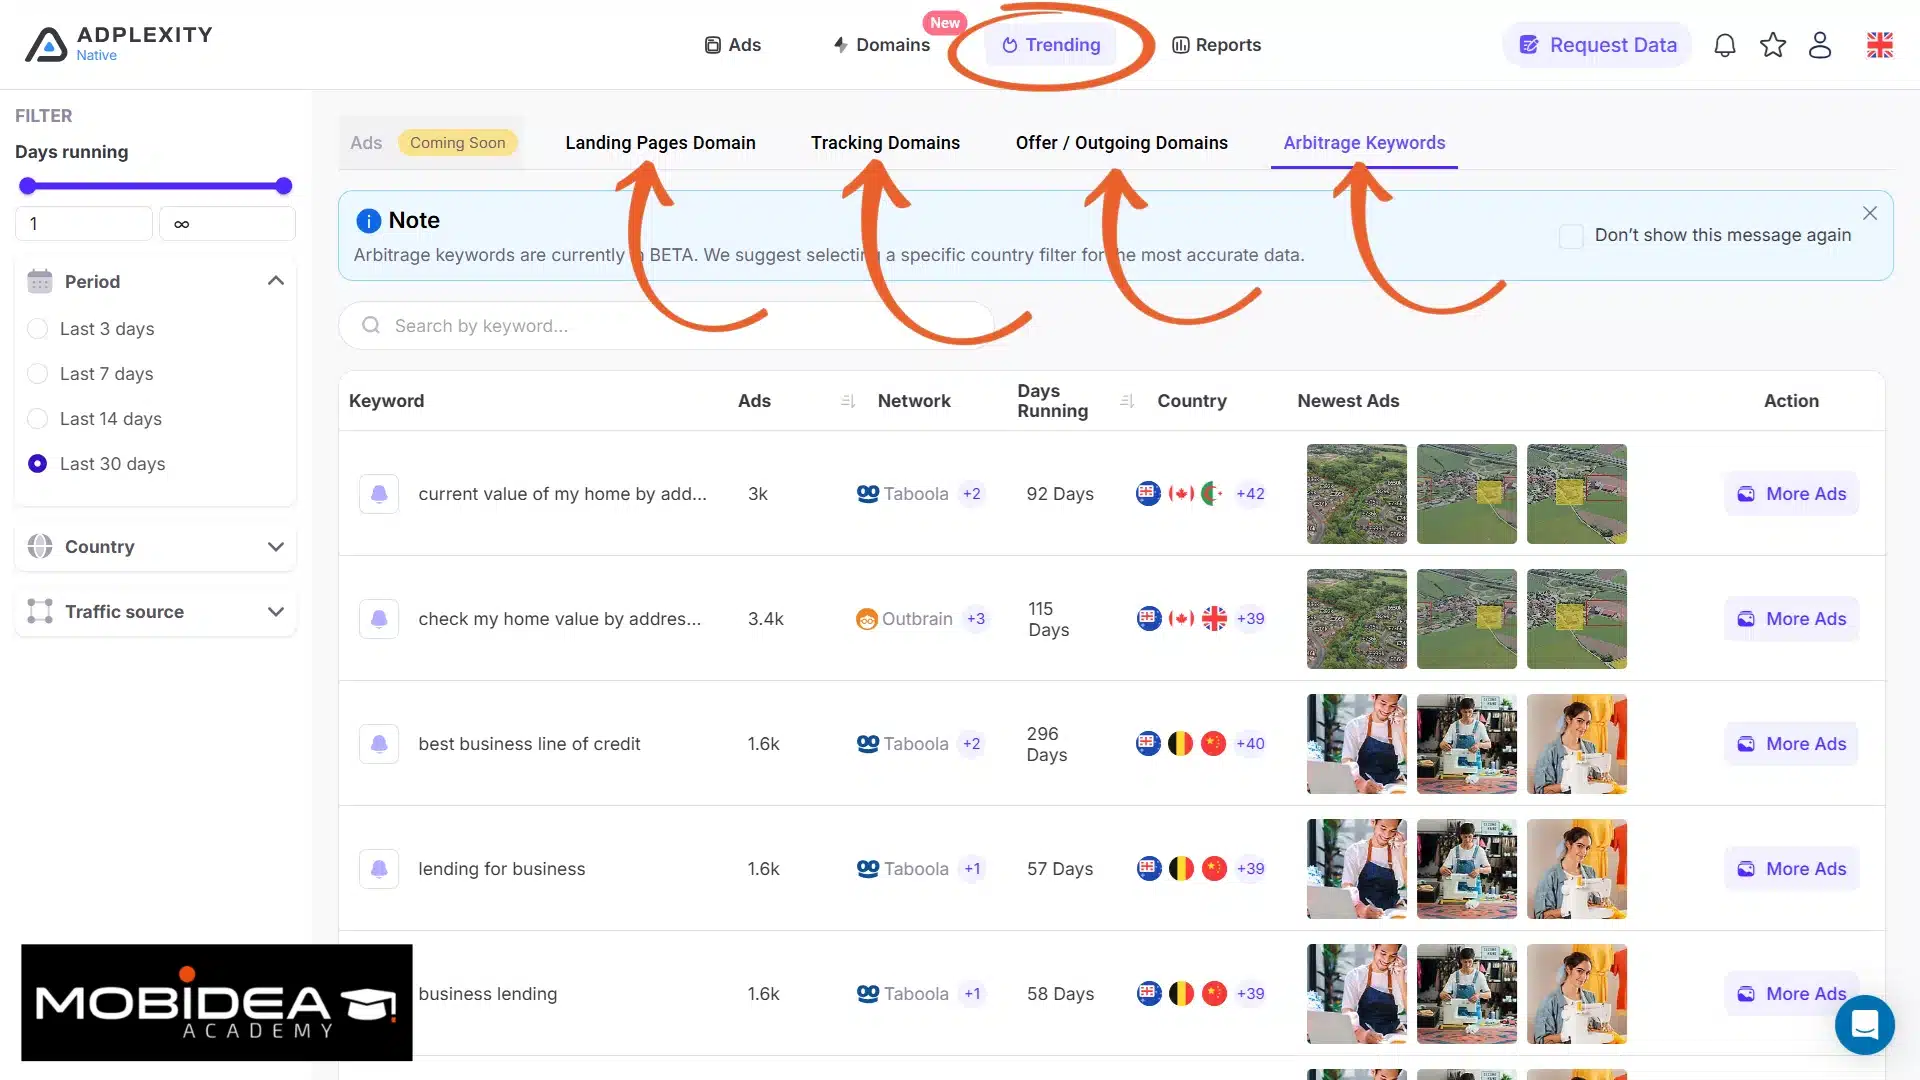1920x1080 pixels.
Task: Select Last 14 days period
Action: [x=37, y=419]
